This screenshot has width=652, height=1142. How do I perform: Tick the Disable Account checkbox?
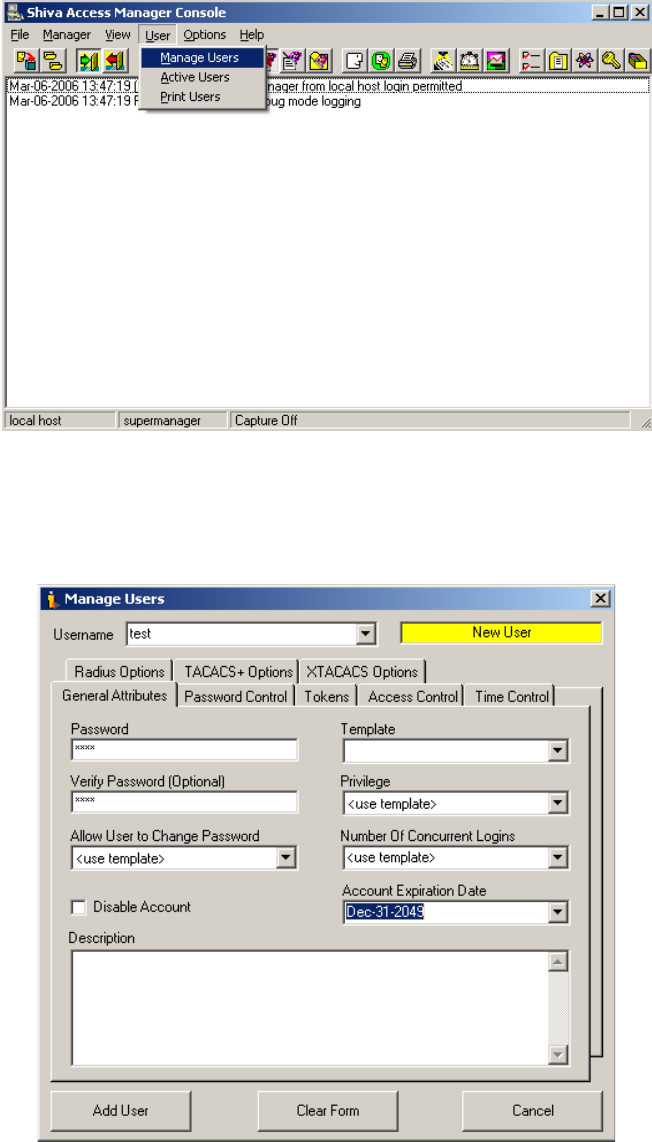(79, 907)
